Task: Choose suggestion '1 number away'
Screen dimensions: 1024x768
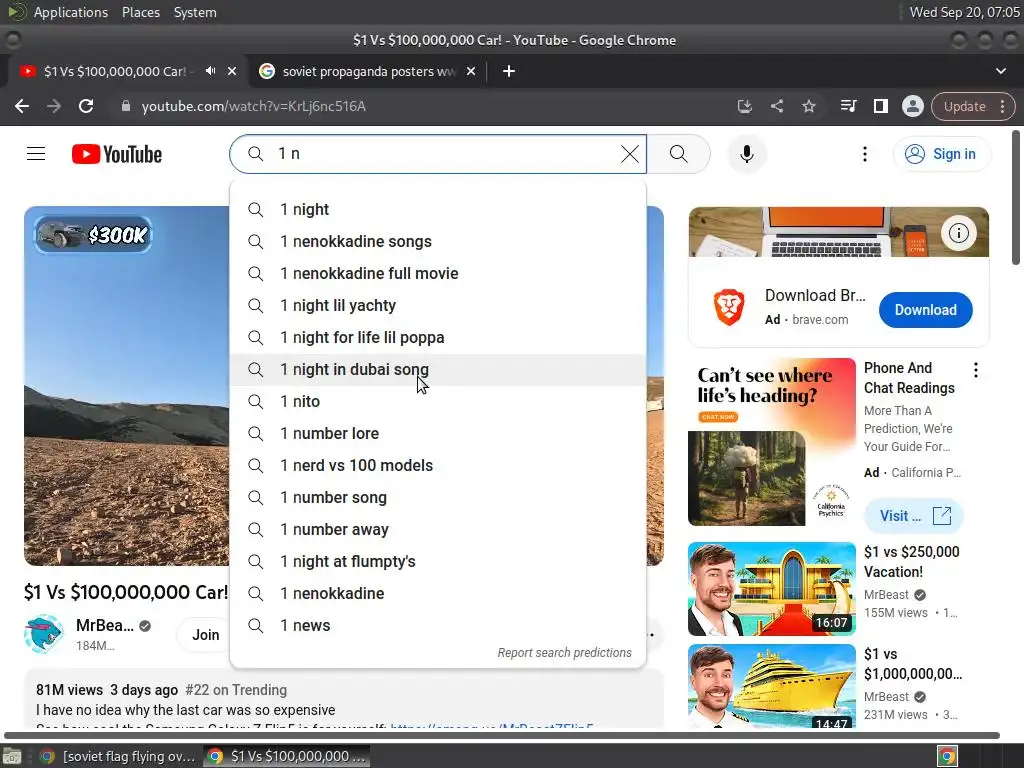Action: point(438,530)
